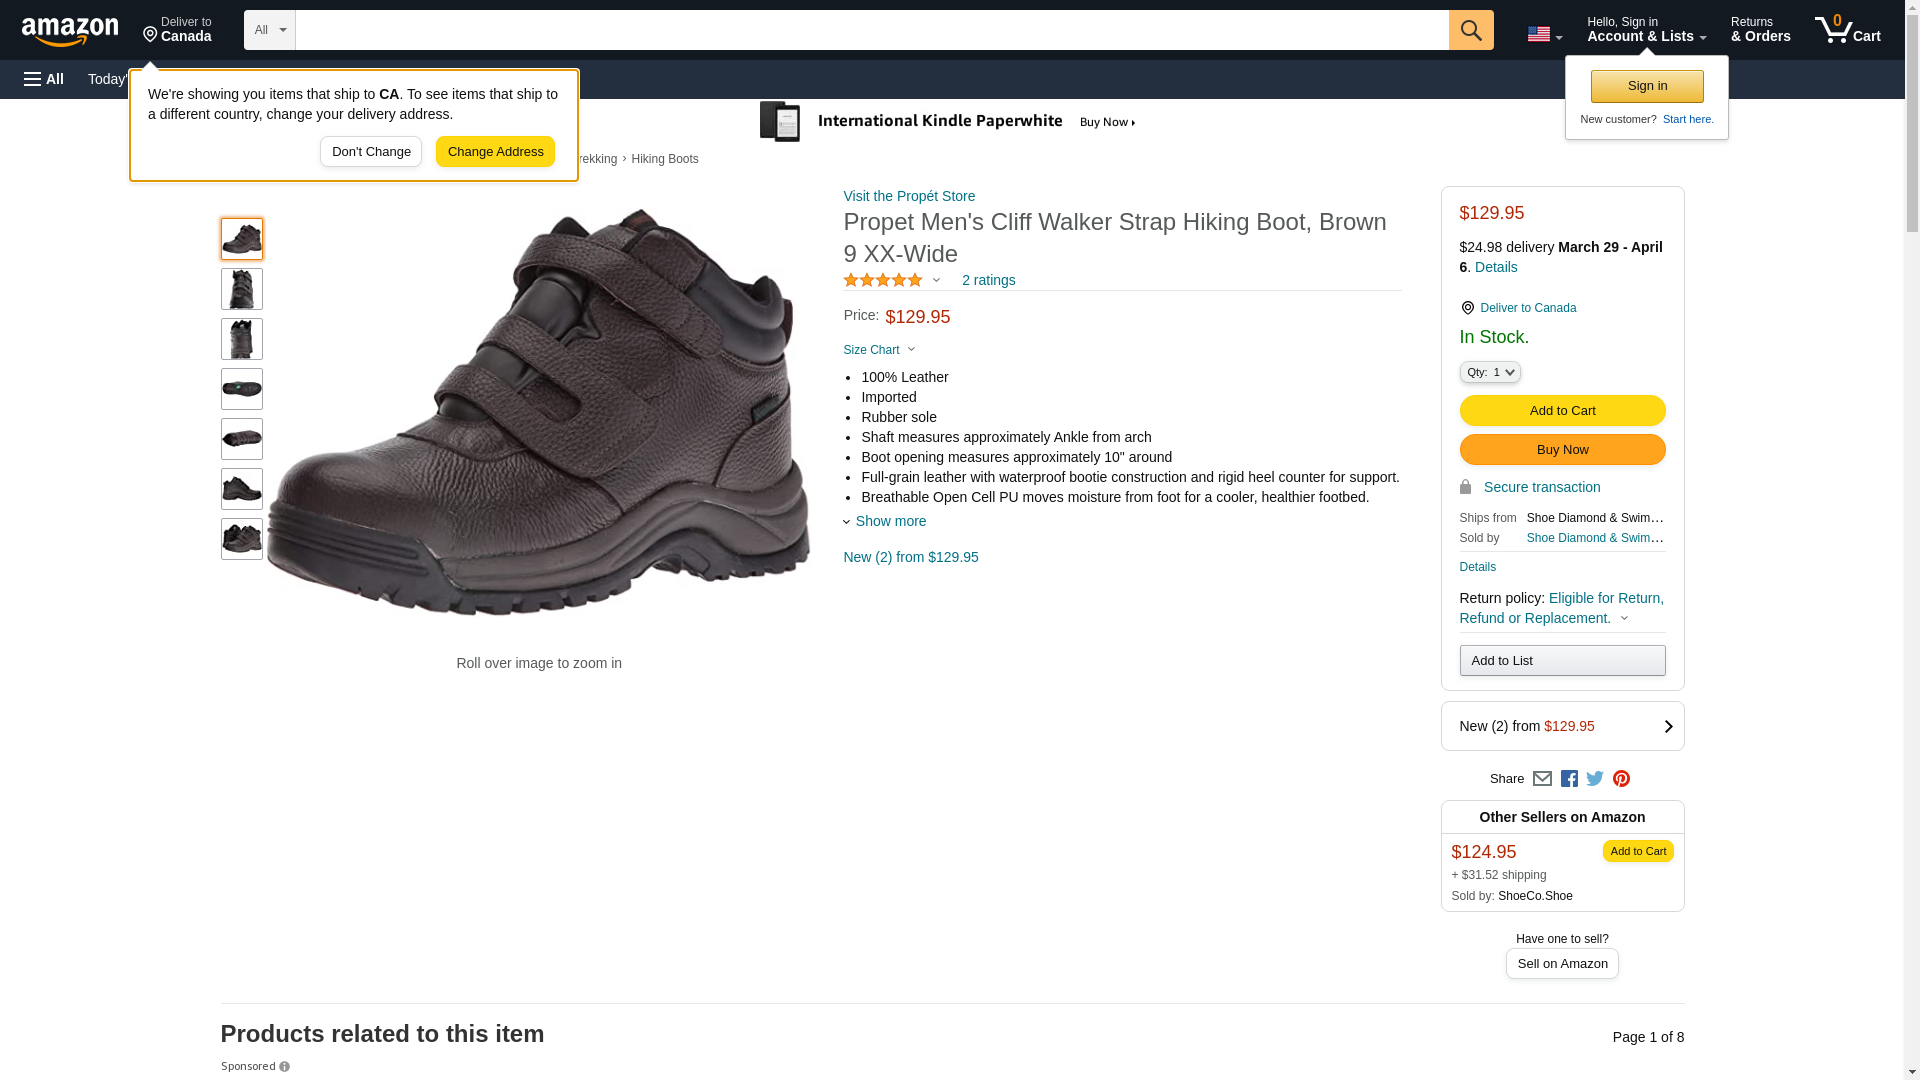Open the country flag language selector

1544,34
